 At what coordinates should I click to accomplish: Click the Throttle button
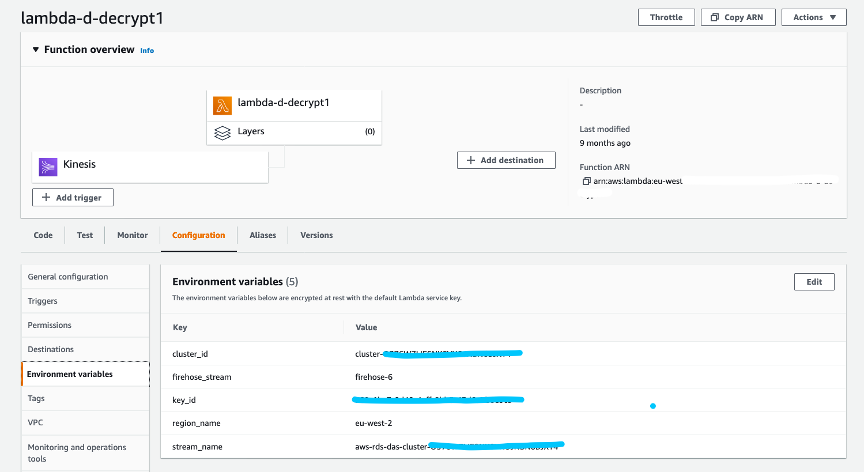(666, 17)
